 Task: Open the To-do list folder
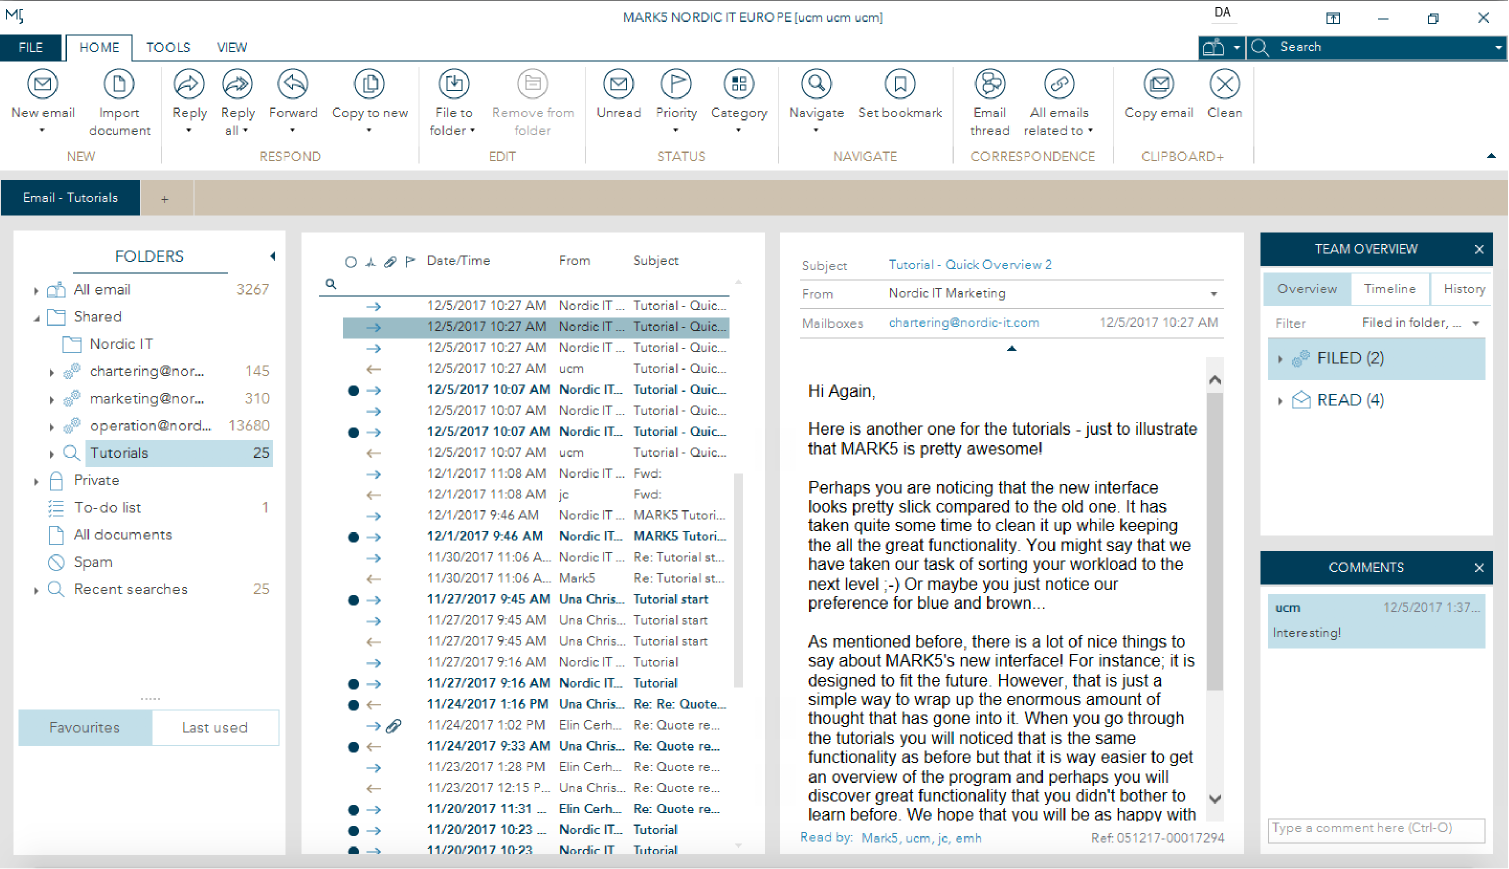(108, 508)
